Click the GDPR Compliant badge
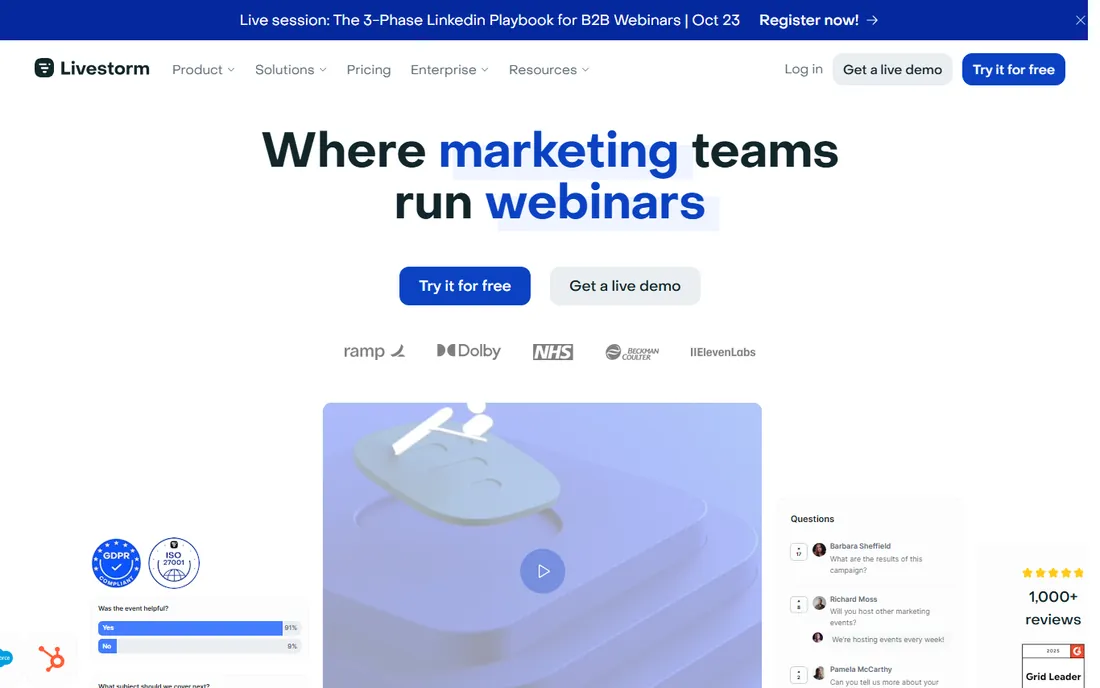Screen dimensions: 1100x688 pos(116,563)
